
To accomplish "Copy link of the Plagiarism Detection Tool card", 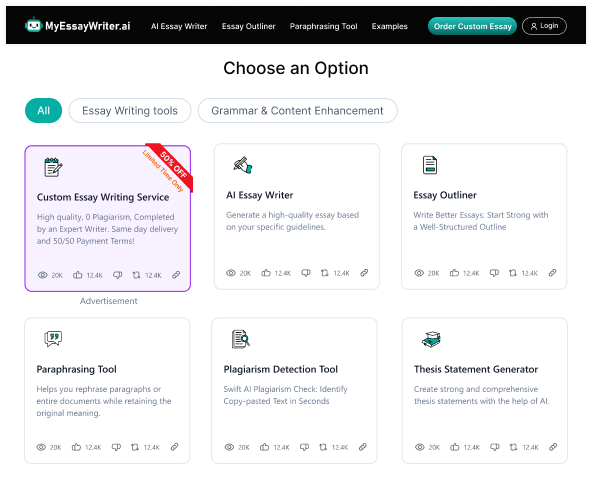I will pyautogui.click(x=362, y=447).
